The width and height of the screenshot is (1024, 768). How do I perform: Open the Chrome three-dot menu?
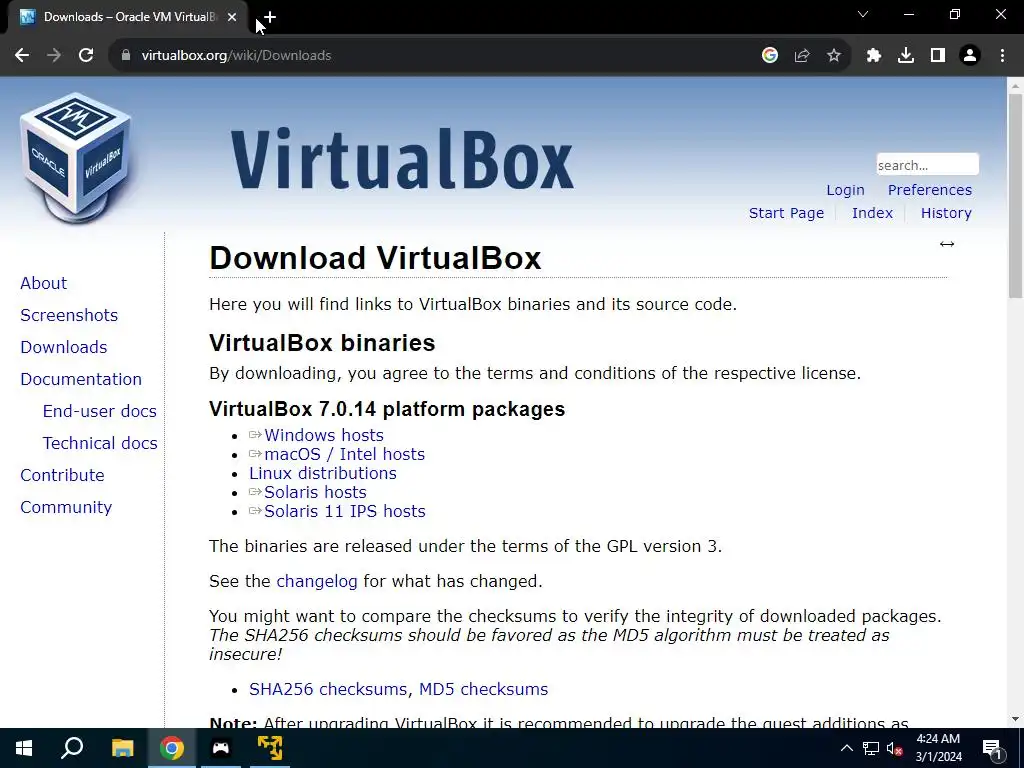point(1002,56)
